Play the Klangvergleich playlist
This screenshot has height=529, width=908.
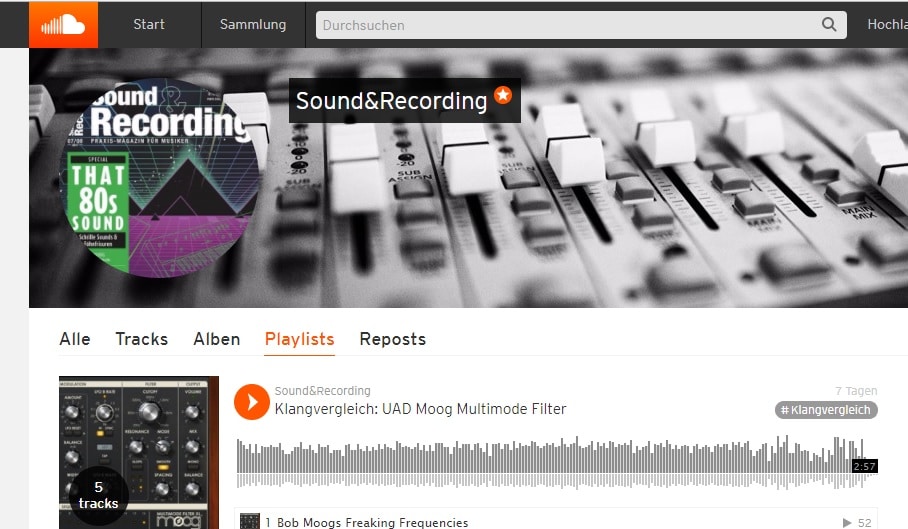(x=251, y=402)
